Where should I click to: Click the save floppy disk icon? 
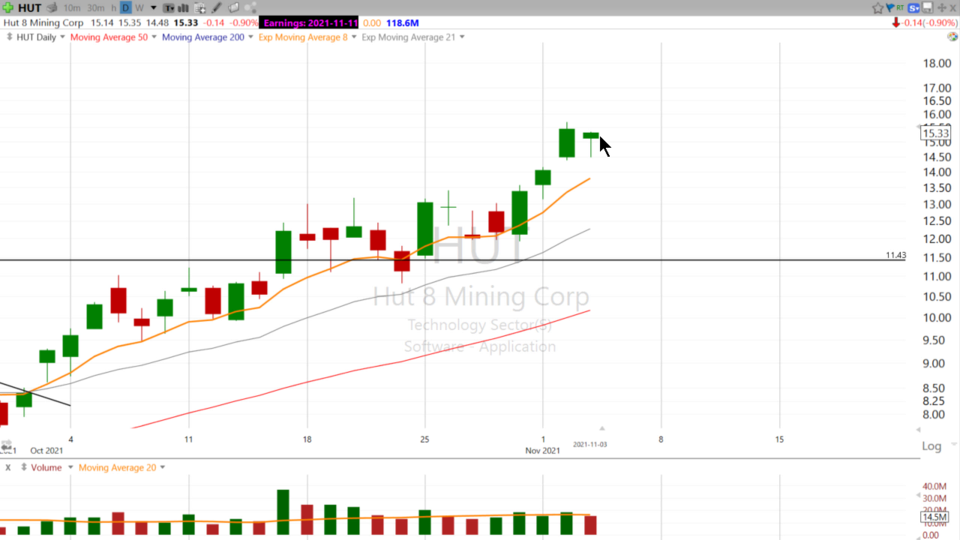pyautogui.click(x=926, y=8)
